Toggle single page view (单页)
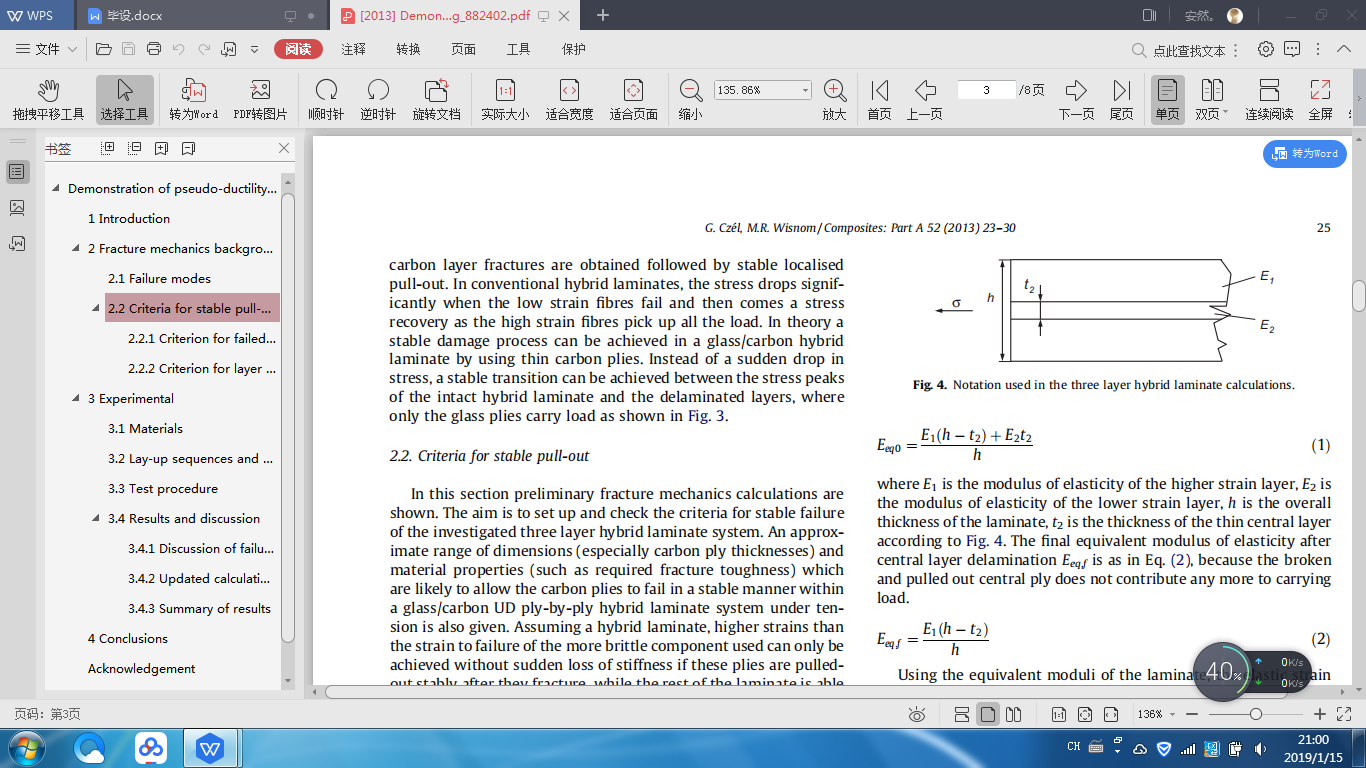The width and height of the screenshot is (1366, 768). tap(1167, 99)
